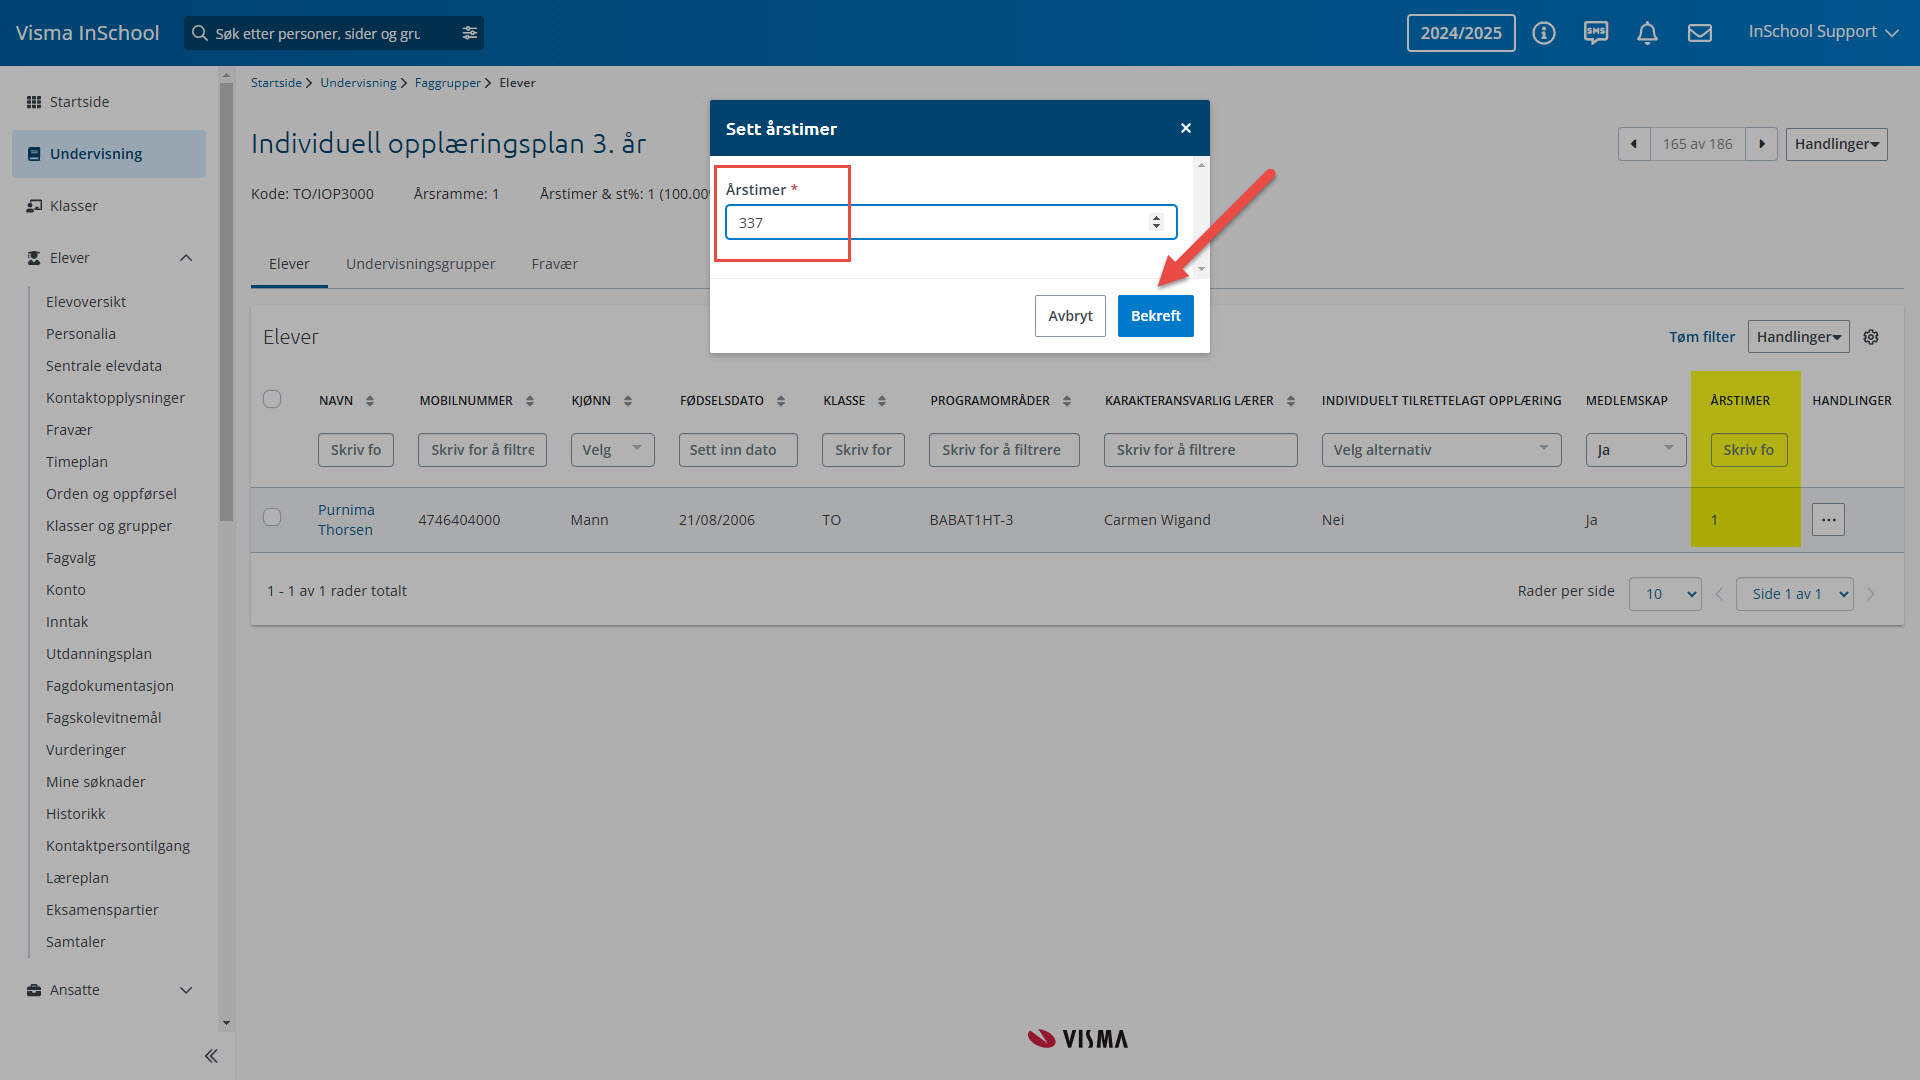Image resolution: width=1920 pixels, height=1080 pixels.
Task: Open Rader per side dropdown
Action: 1665,594
